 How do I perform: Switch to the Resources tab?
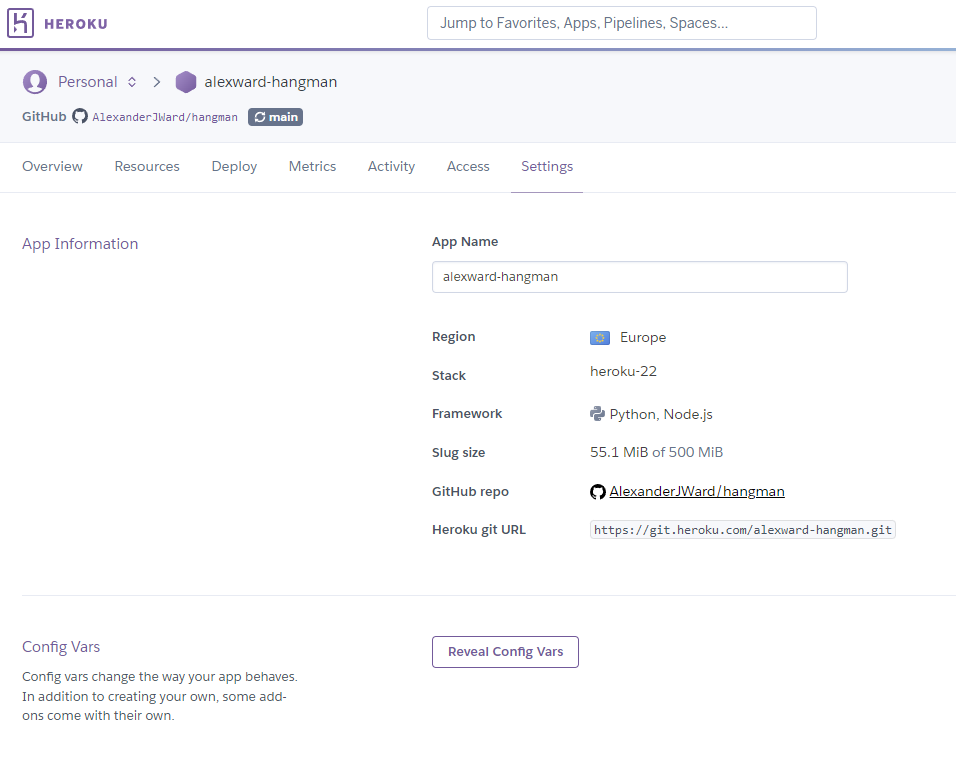pos(147,167)
